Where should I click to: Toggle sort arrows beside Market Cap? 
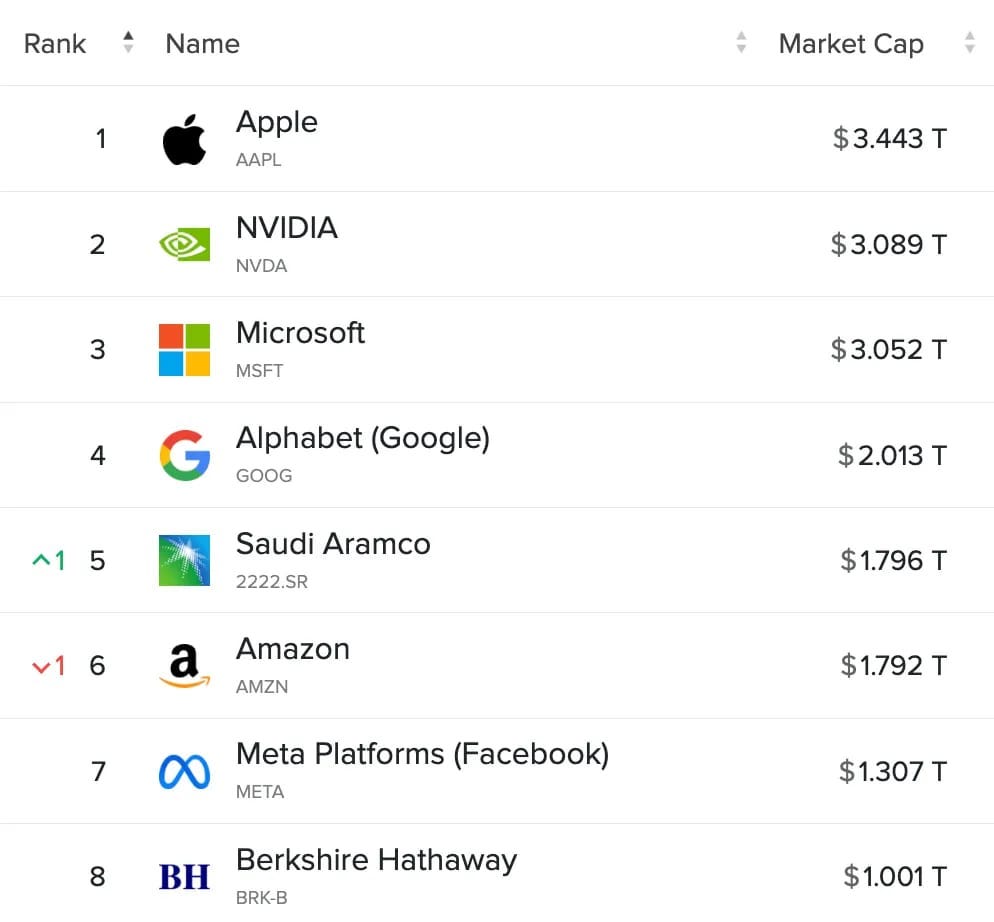coord(969,42)
